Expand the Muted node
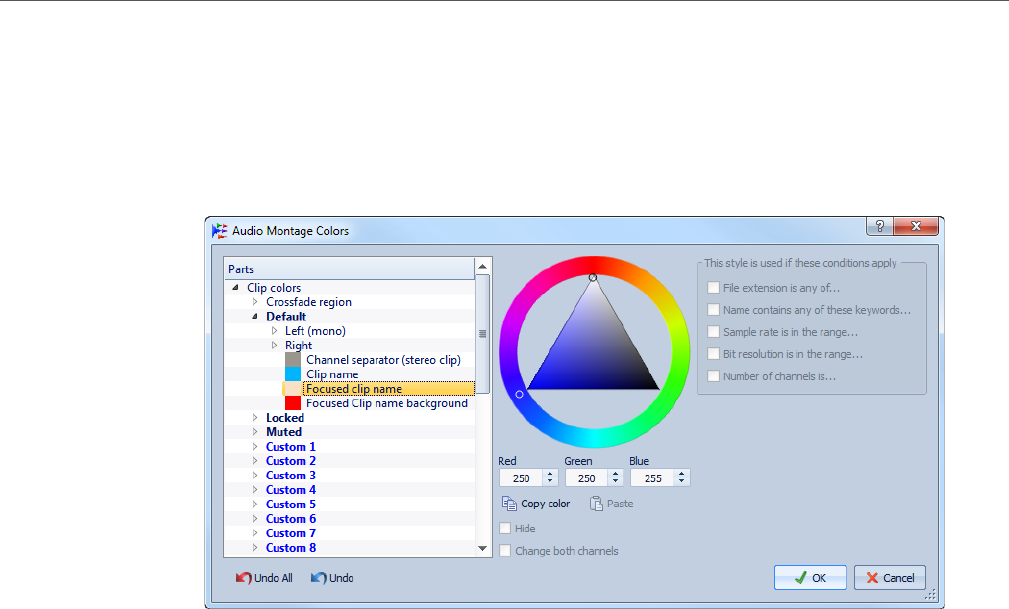Viewport: 1009px width, 609px height. 255,432
